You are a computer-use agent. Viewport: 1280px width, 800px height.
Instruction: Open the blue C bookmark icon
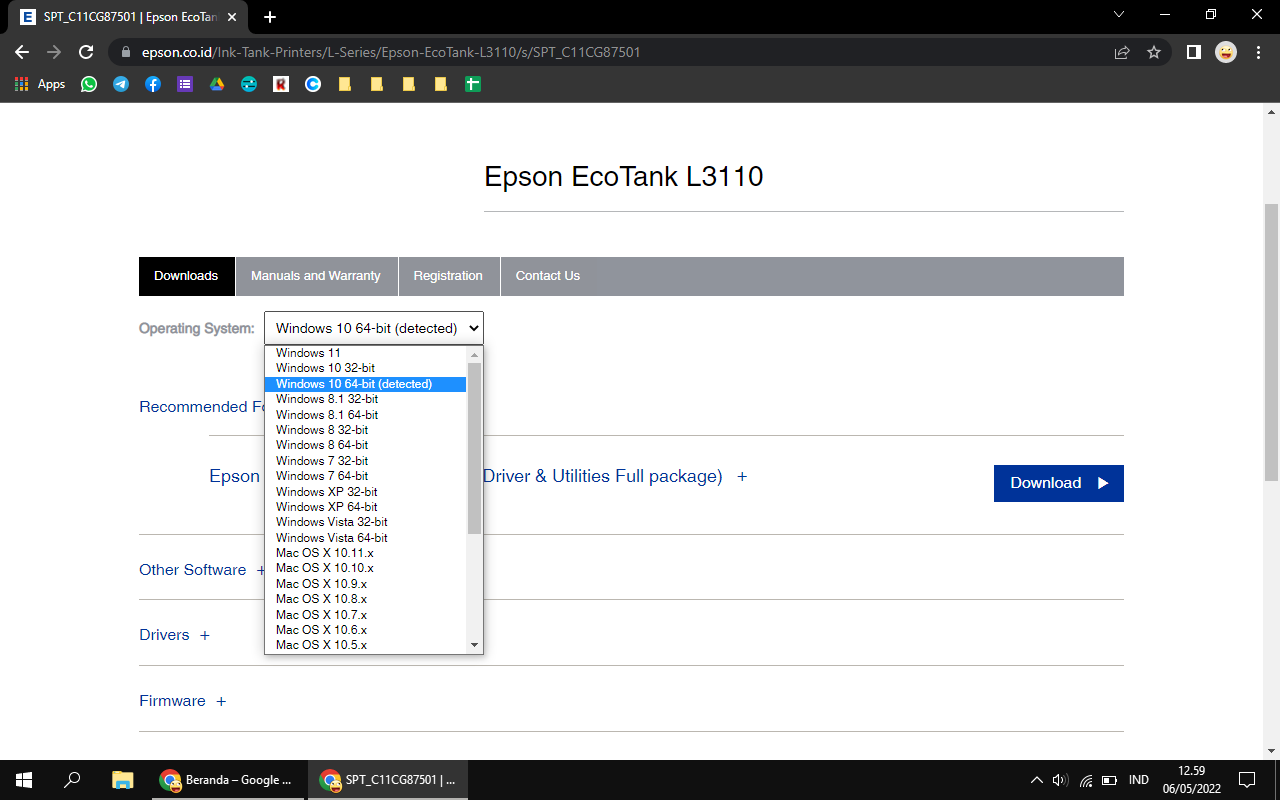coord(313,85)
